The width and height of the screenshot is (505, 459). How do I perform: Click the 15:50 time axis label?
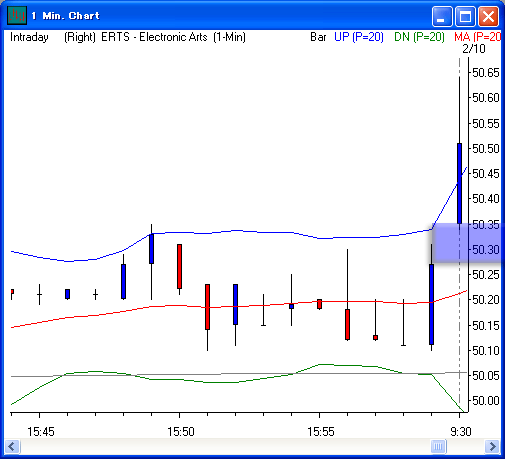point(181,432)
